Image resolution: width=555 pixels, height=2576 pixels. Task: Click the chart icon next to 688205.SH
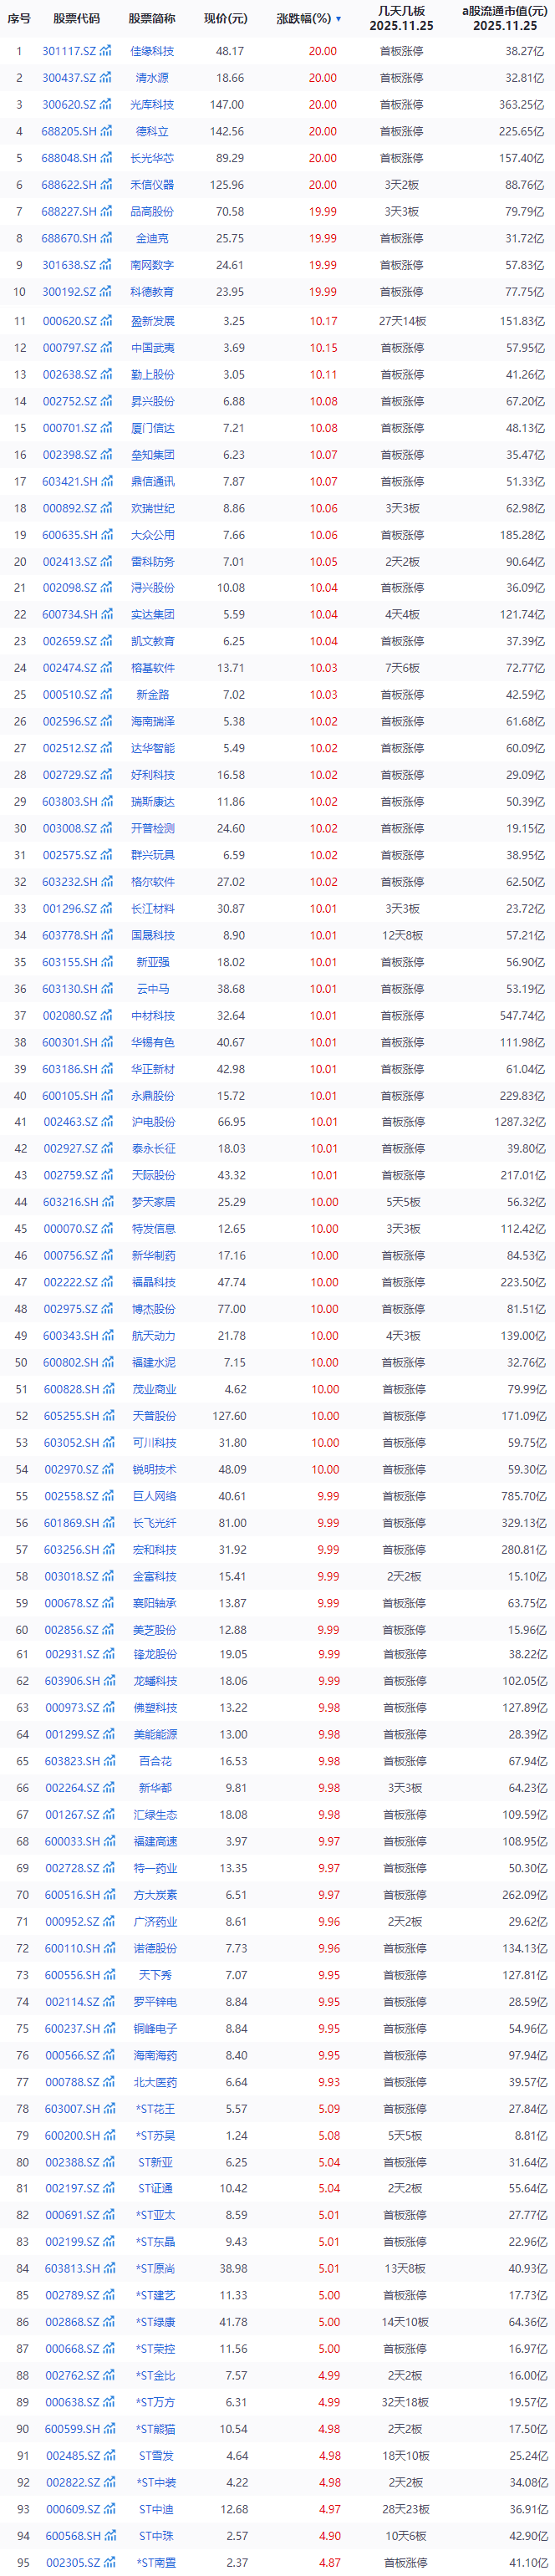coord(106,131)
